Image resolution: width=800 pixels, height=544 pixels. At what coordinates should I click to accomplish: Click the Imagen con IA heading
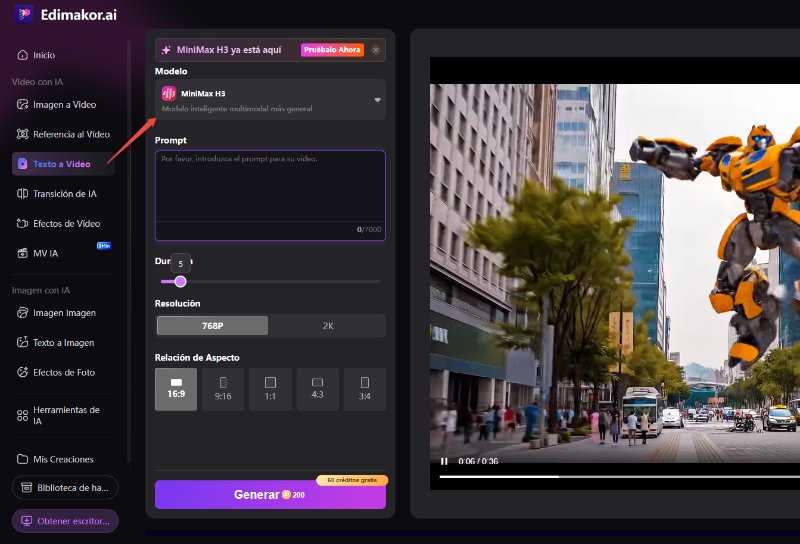click(41, 290)
